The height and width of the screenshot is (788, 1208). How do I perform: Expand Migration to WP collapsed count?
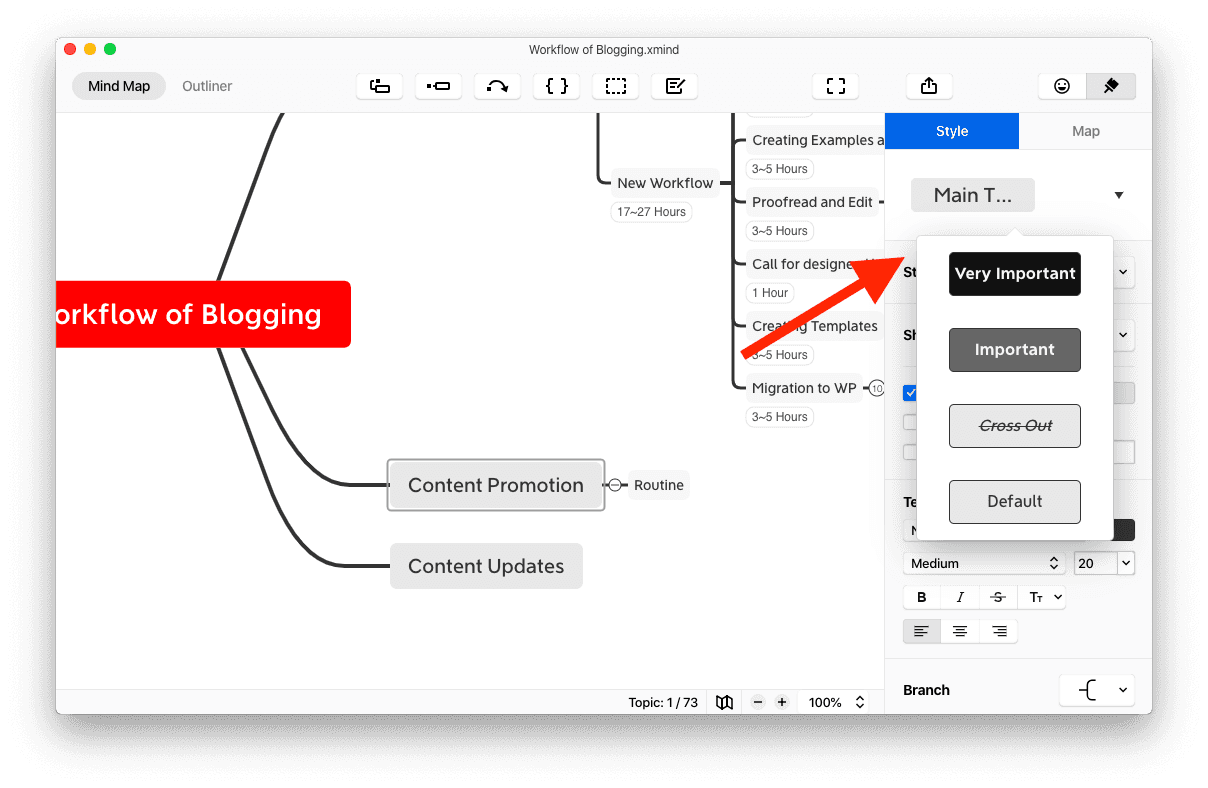click(877, 388)
